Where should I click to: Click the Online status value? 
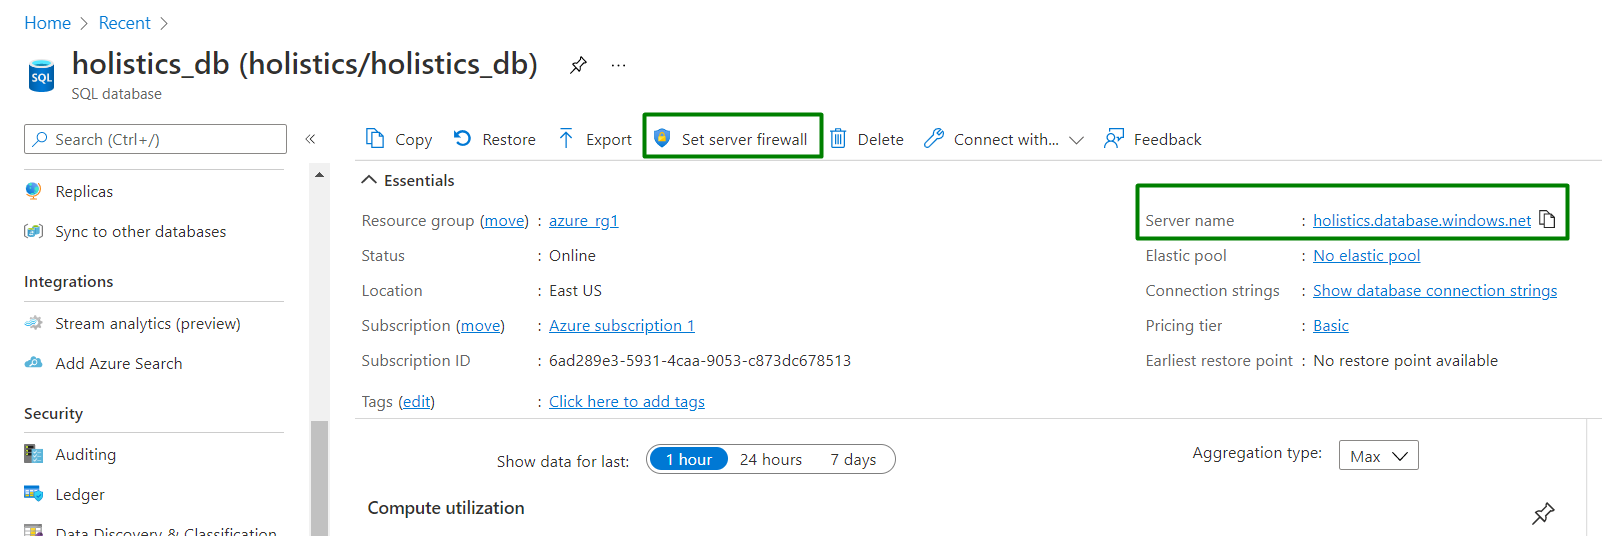pyautogui.click(x=572, y=255)
